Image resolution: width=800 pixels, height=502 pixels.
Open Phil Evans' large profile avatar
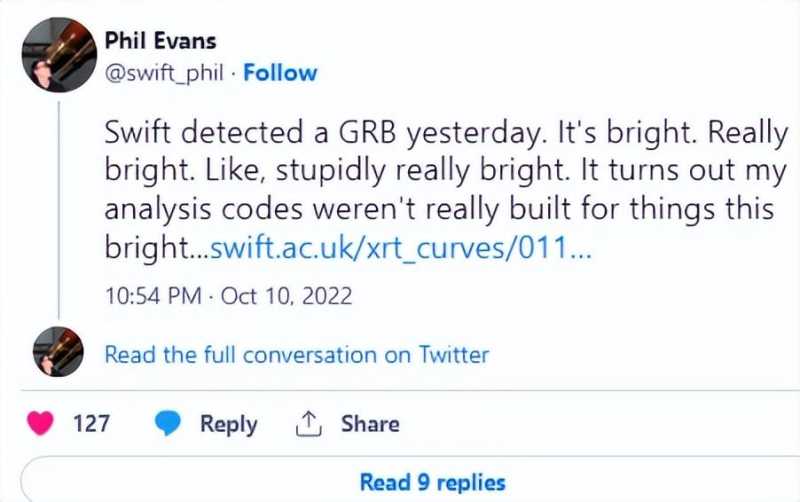[59, 55]
